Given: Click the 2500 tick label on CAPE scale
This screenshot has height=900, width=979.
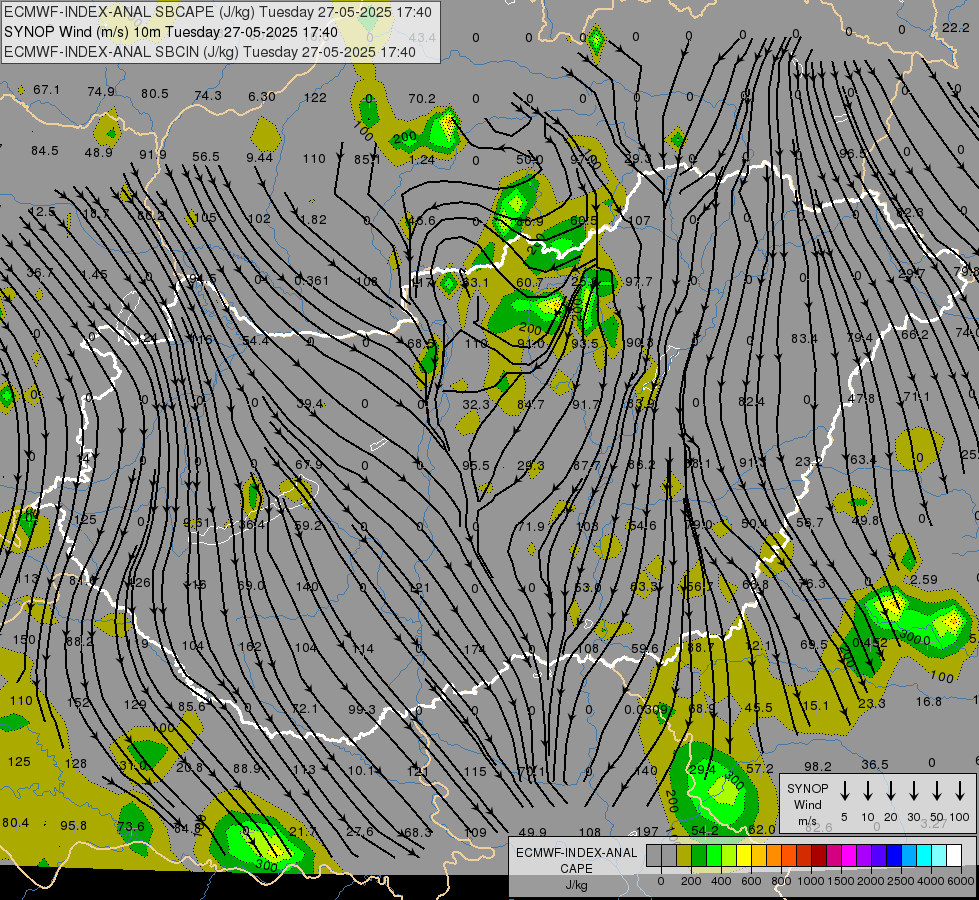Looking at the screenshot, I should [900, 881].
